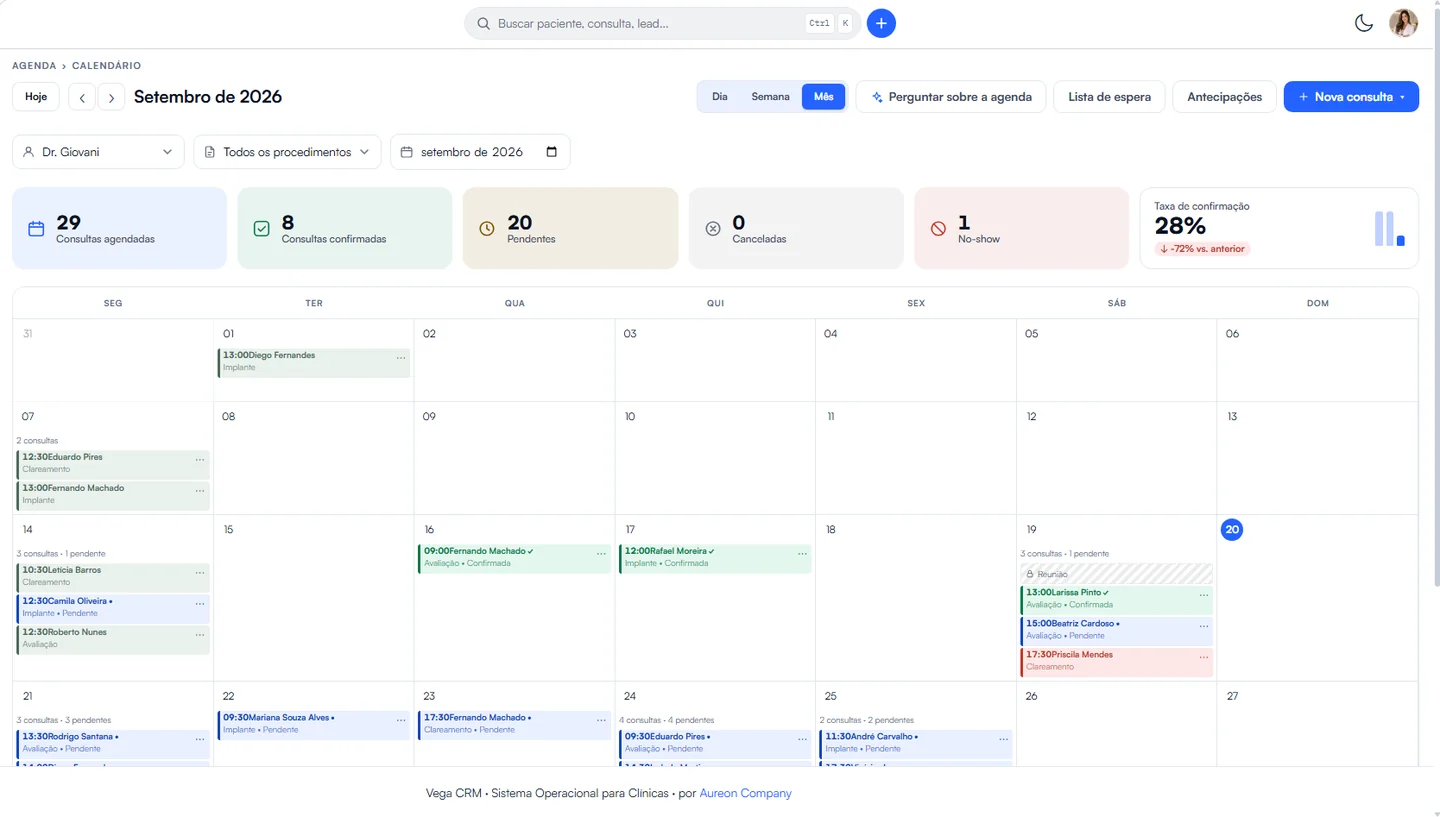The height and width of the screenshot is (817, 1440).
Task: Open options for Mariana Souza Alves appointment
Action: 401,719
